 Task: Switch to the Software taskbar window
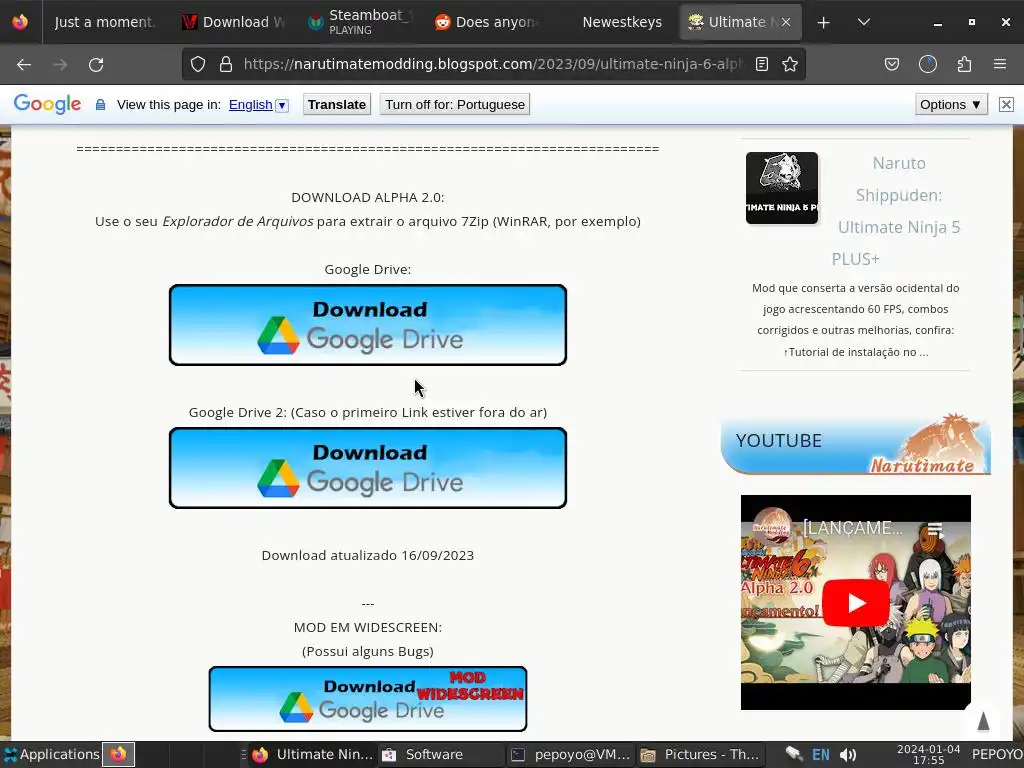(441, 754)
